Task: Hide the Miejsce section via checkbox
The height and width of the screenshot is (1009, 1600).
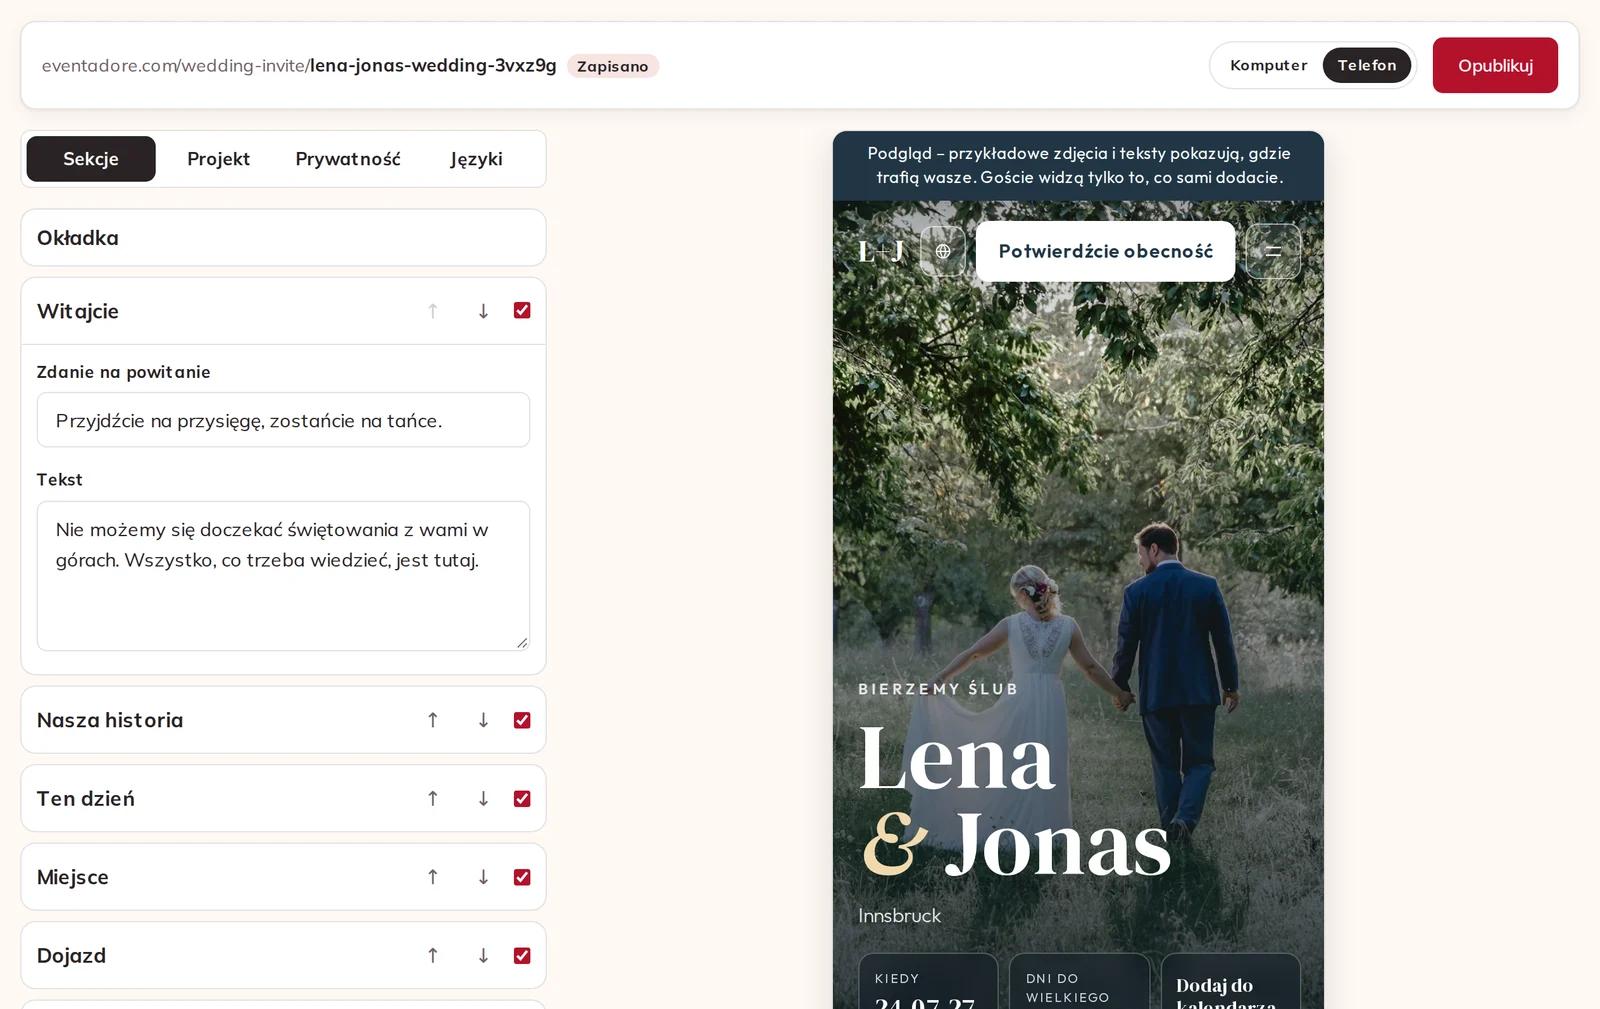Action: (522, 877)
